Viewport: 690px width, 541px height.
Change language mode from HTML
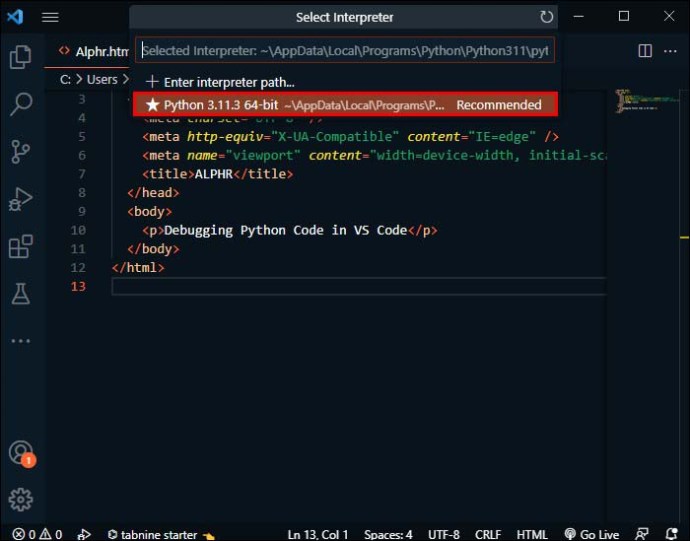pos(531,534)
